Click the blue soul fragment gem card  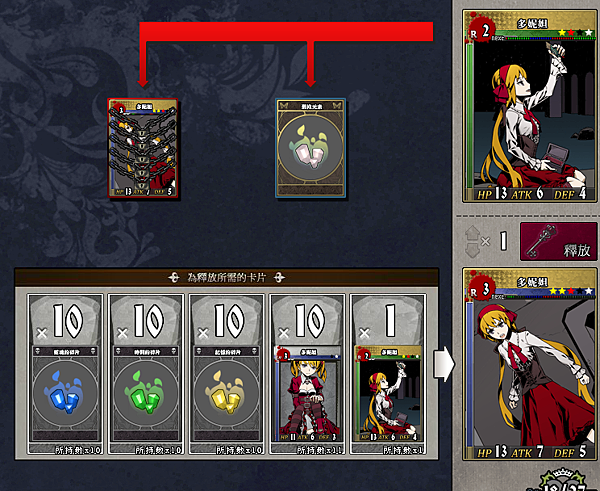(x=65, y=394)
